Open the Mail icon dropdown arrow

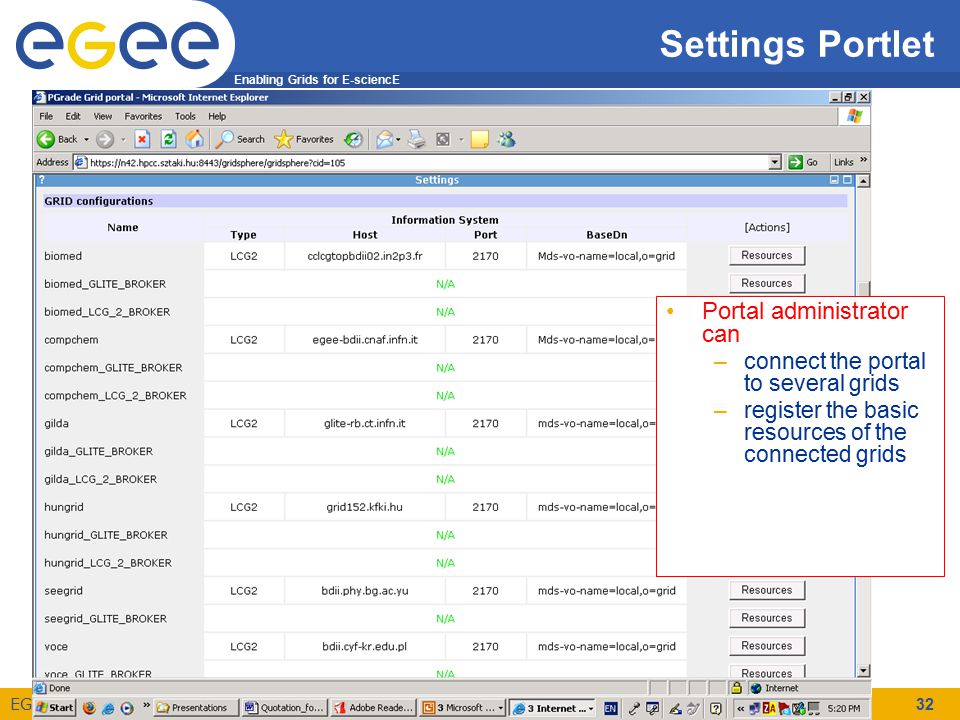[399, 140]
